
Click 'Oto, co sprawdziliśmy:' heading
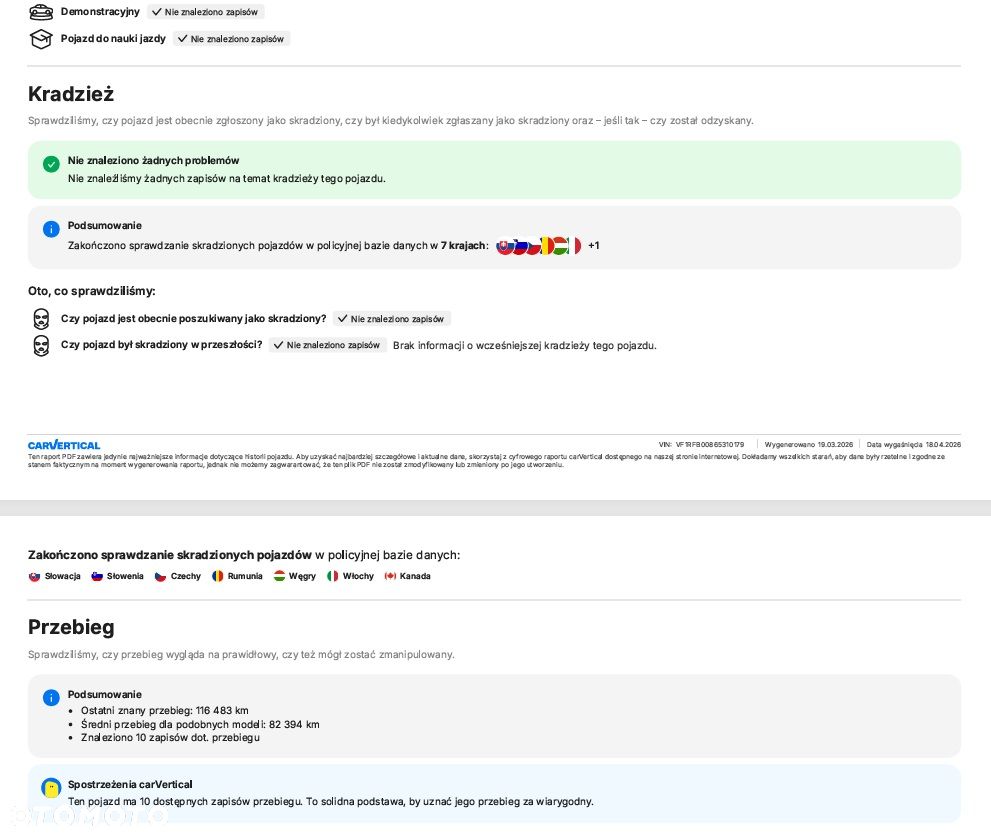[x=92, y=291]
